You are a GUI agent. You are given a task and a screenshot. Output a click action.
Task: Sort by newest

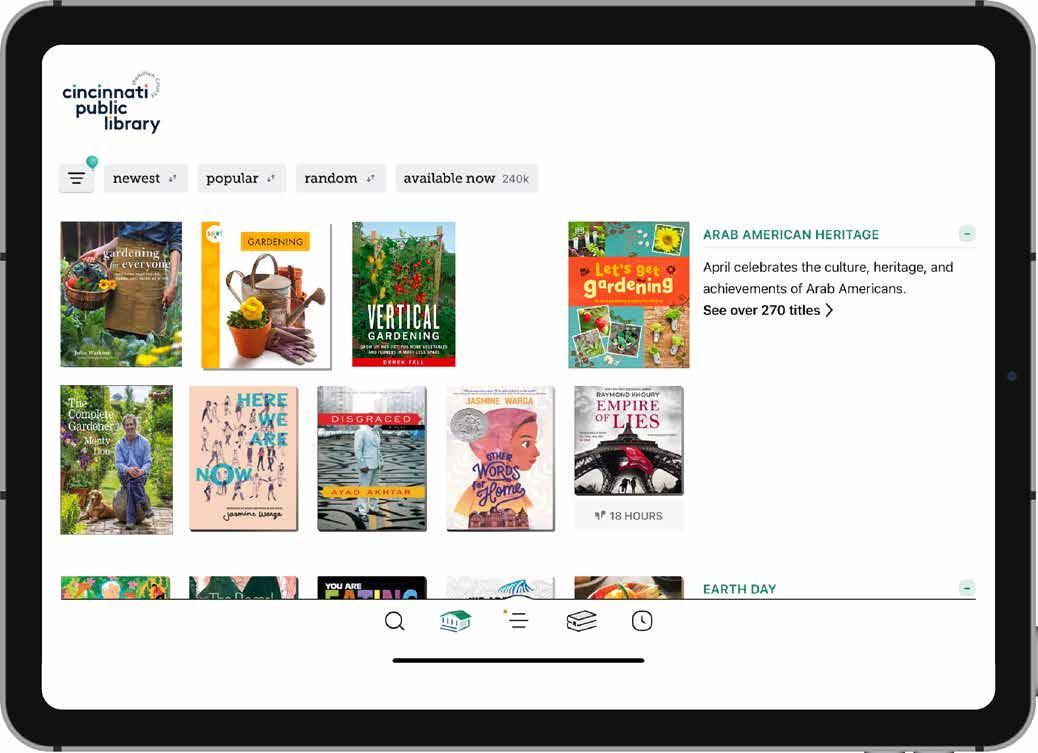coord(145,178)
